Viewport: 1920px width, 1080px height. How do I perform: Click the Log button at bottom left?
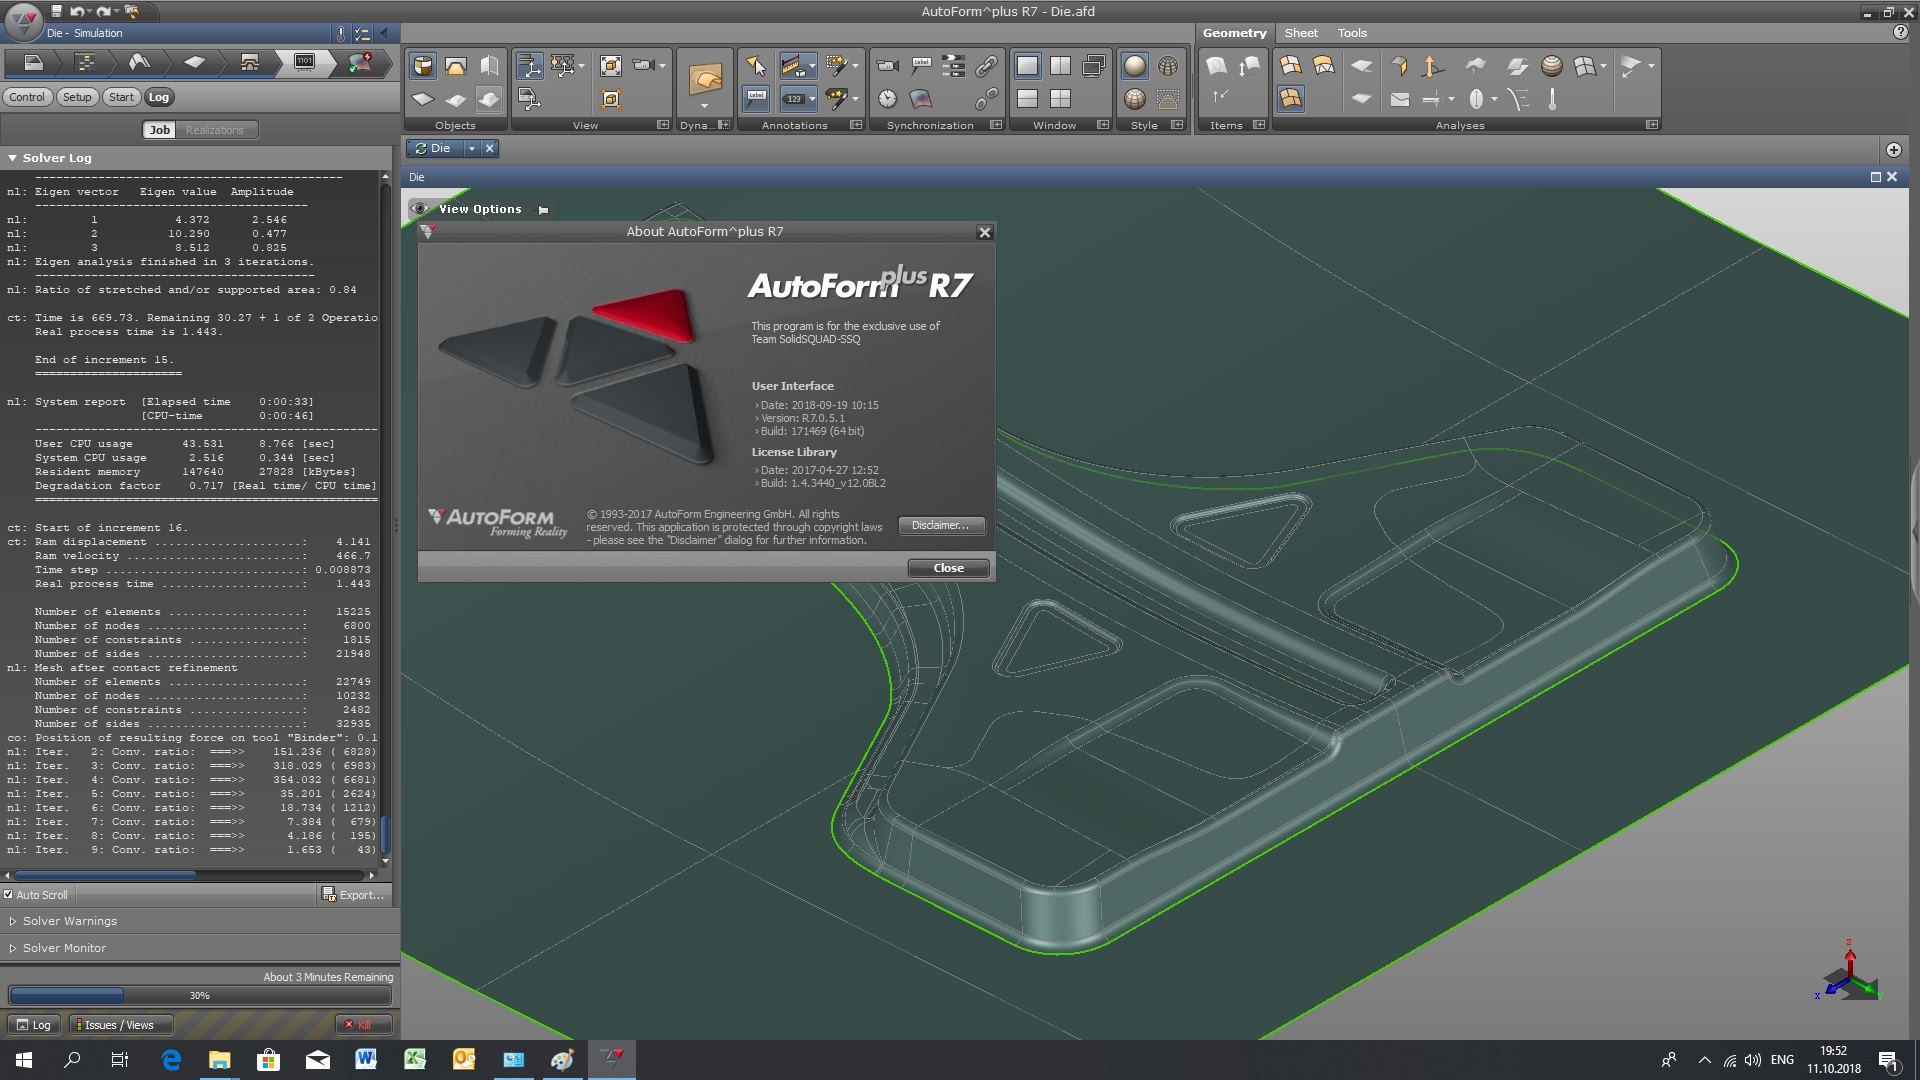34,1025
